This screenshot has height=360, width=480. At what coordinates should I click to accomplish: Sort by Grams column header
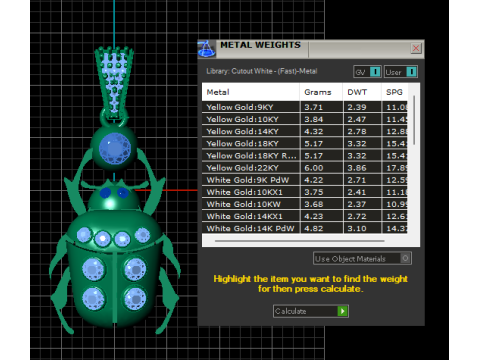pyautogui.click(x=321, y=92)
